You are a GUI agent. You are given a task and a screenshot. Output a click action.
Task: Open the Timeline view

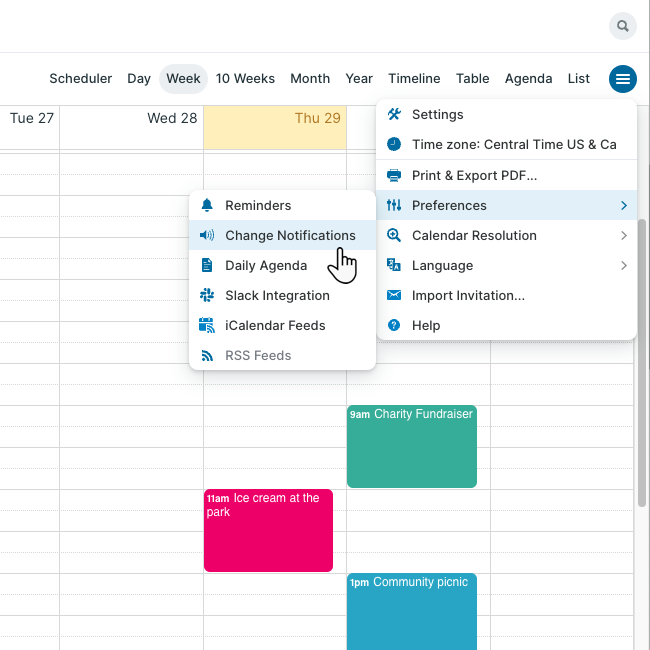[414, 79]
